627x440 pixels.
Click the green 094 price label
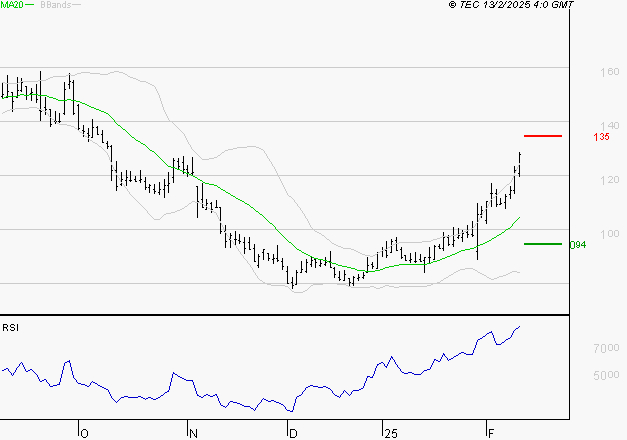pos(578,244)
